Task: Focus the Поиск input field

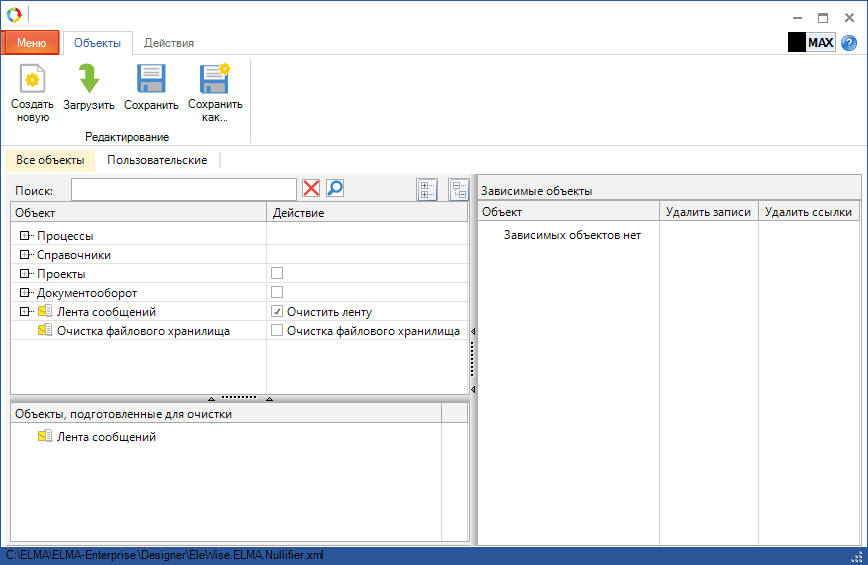Action: (183, 189)
